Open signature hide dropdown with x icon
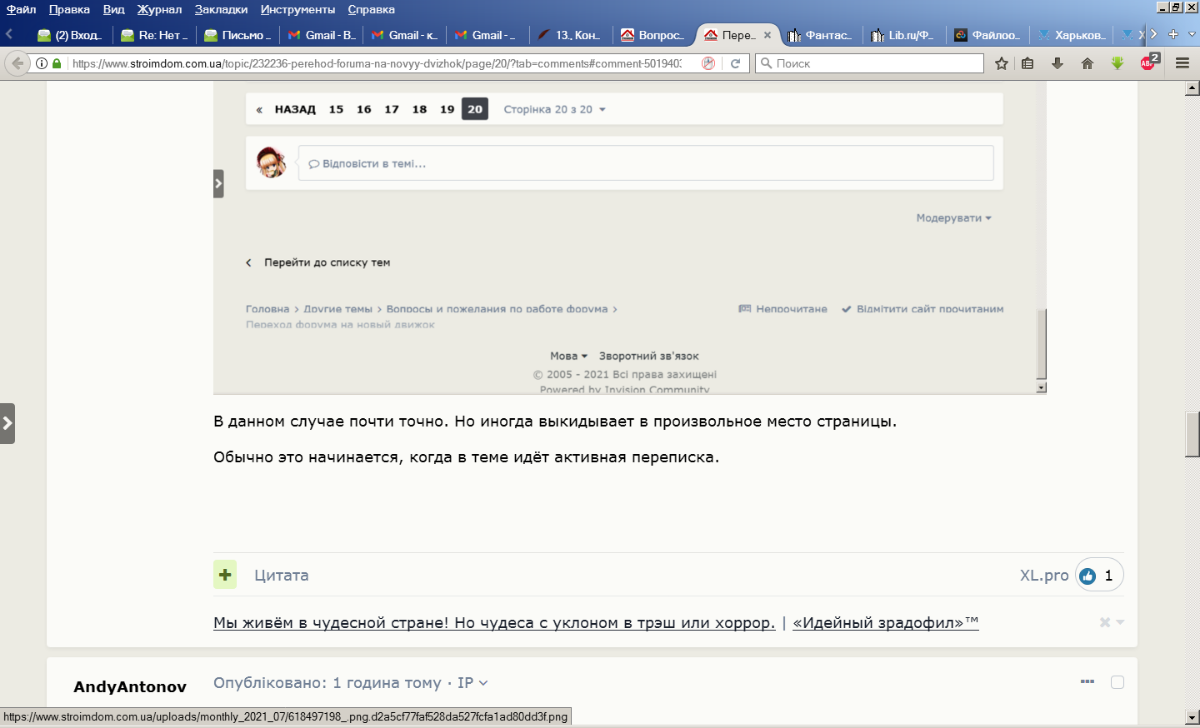Screen dimensions: 1200x728 point(1112,622)
